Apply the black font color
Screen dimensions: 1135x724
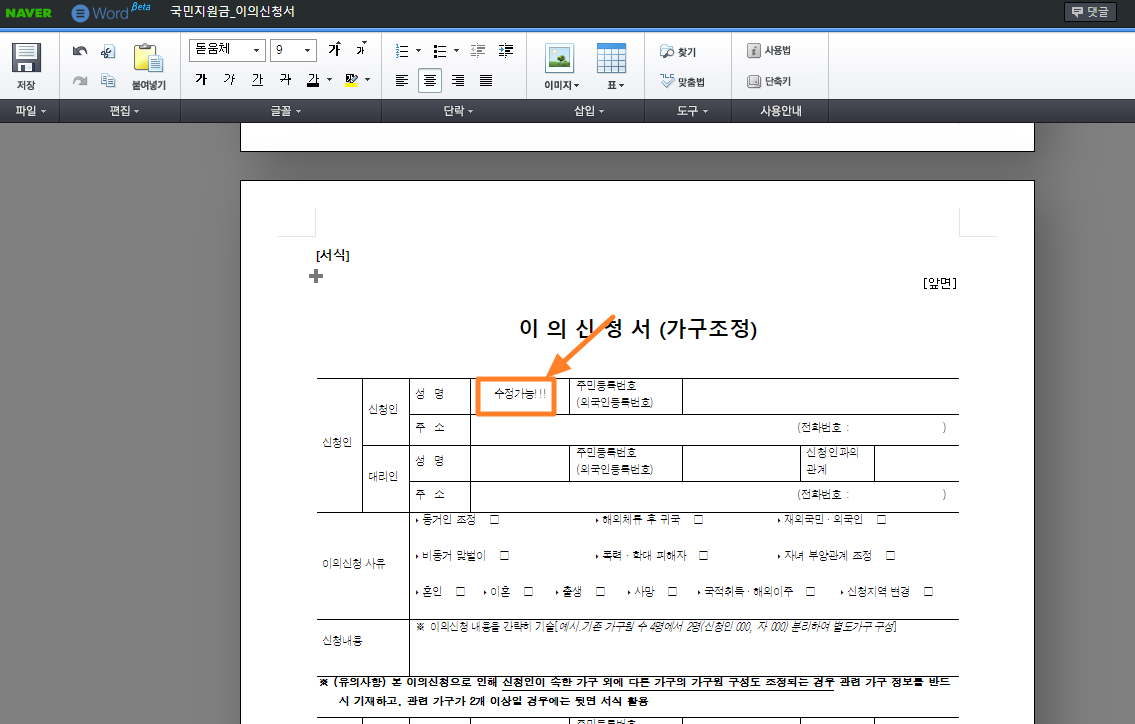click(x=313, y=79)
